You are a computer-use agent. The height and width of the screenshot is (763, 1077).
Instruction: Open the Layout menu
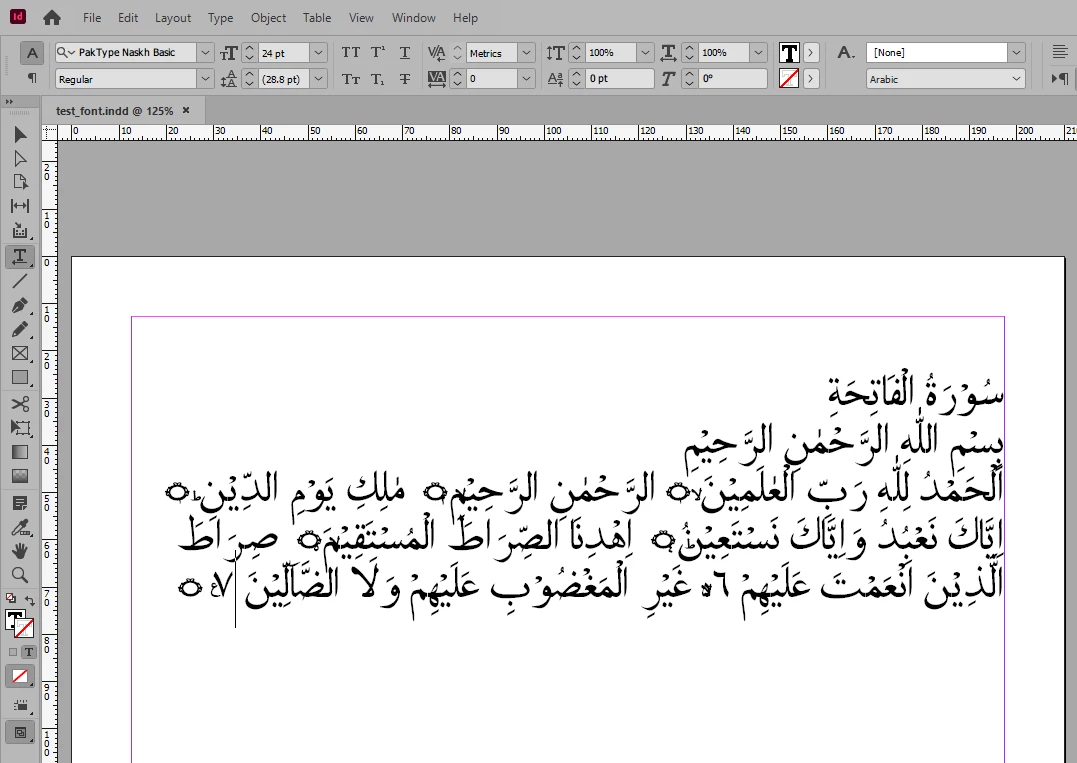click(x=173, y=18)
